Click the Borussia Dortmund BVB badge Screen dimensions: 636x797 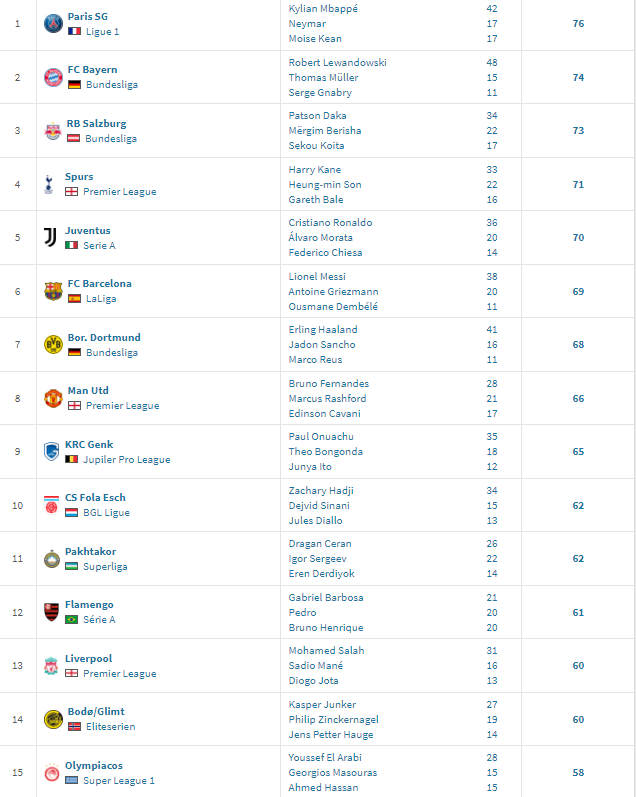[x=53, y=345]
